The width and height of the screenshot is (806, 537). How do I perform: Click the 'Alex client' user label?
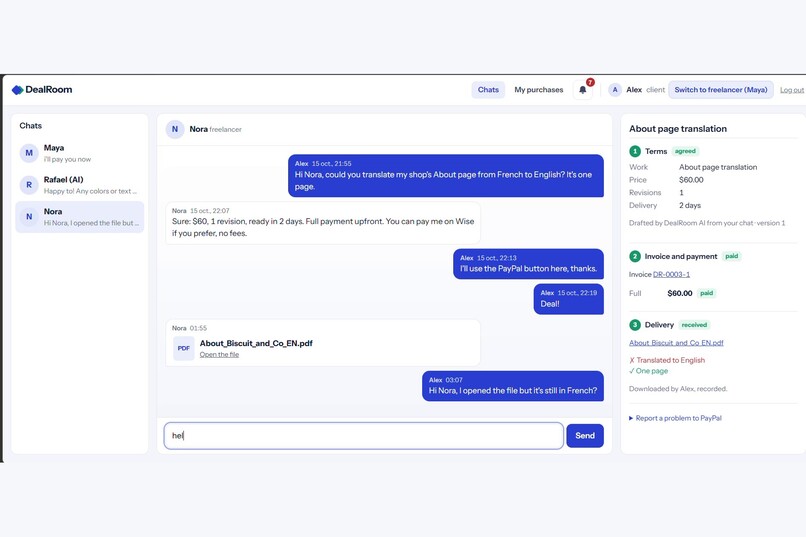(645, 90)
